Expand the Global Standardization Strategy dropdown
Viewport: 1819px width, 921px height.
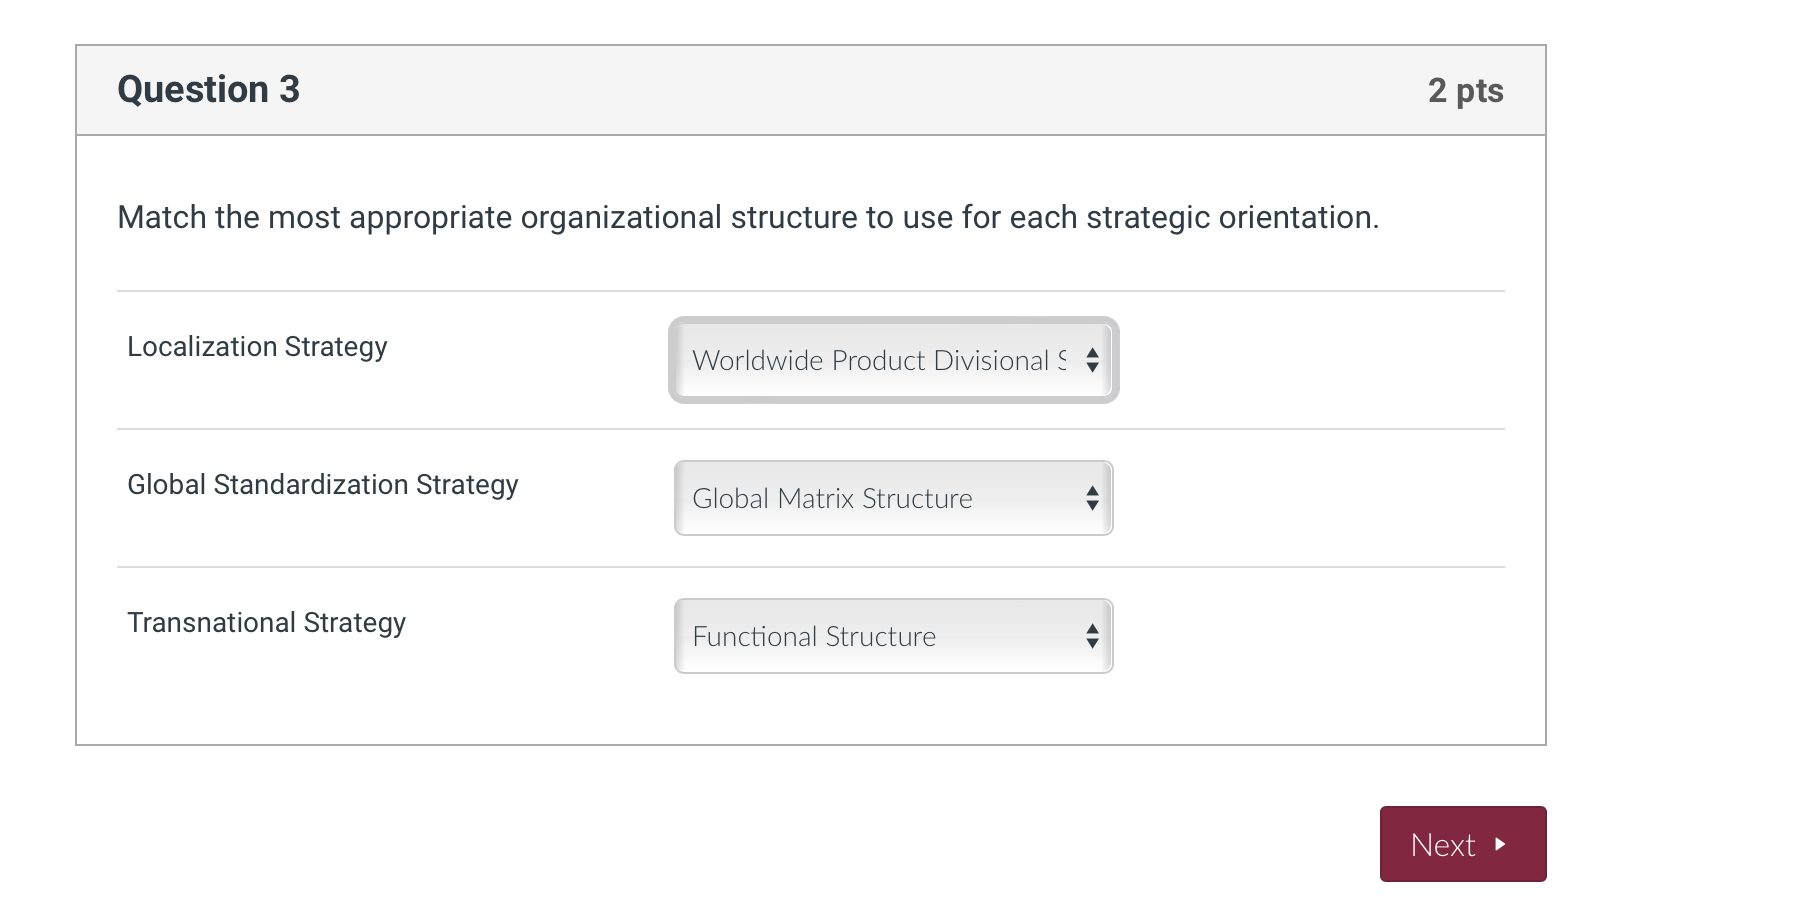tap(892, 498)
